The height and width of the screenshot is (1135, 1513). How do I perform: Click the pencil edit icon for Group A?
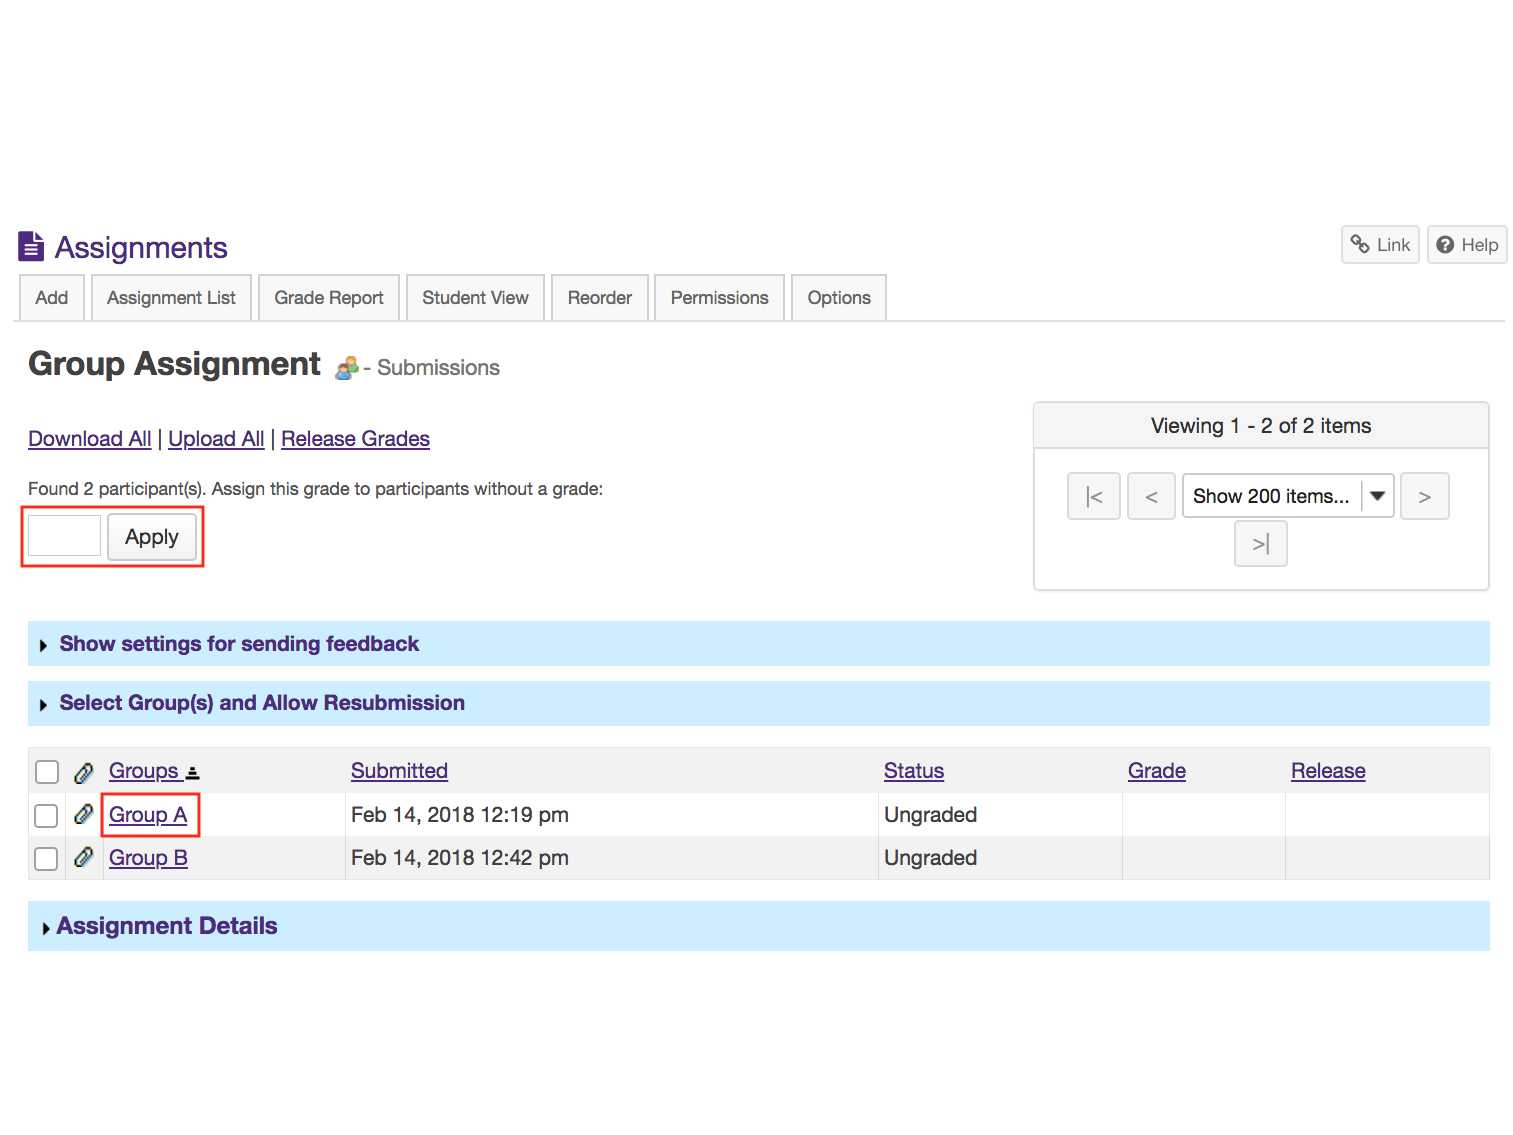(83, 814)
